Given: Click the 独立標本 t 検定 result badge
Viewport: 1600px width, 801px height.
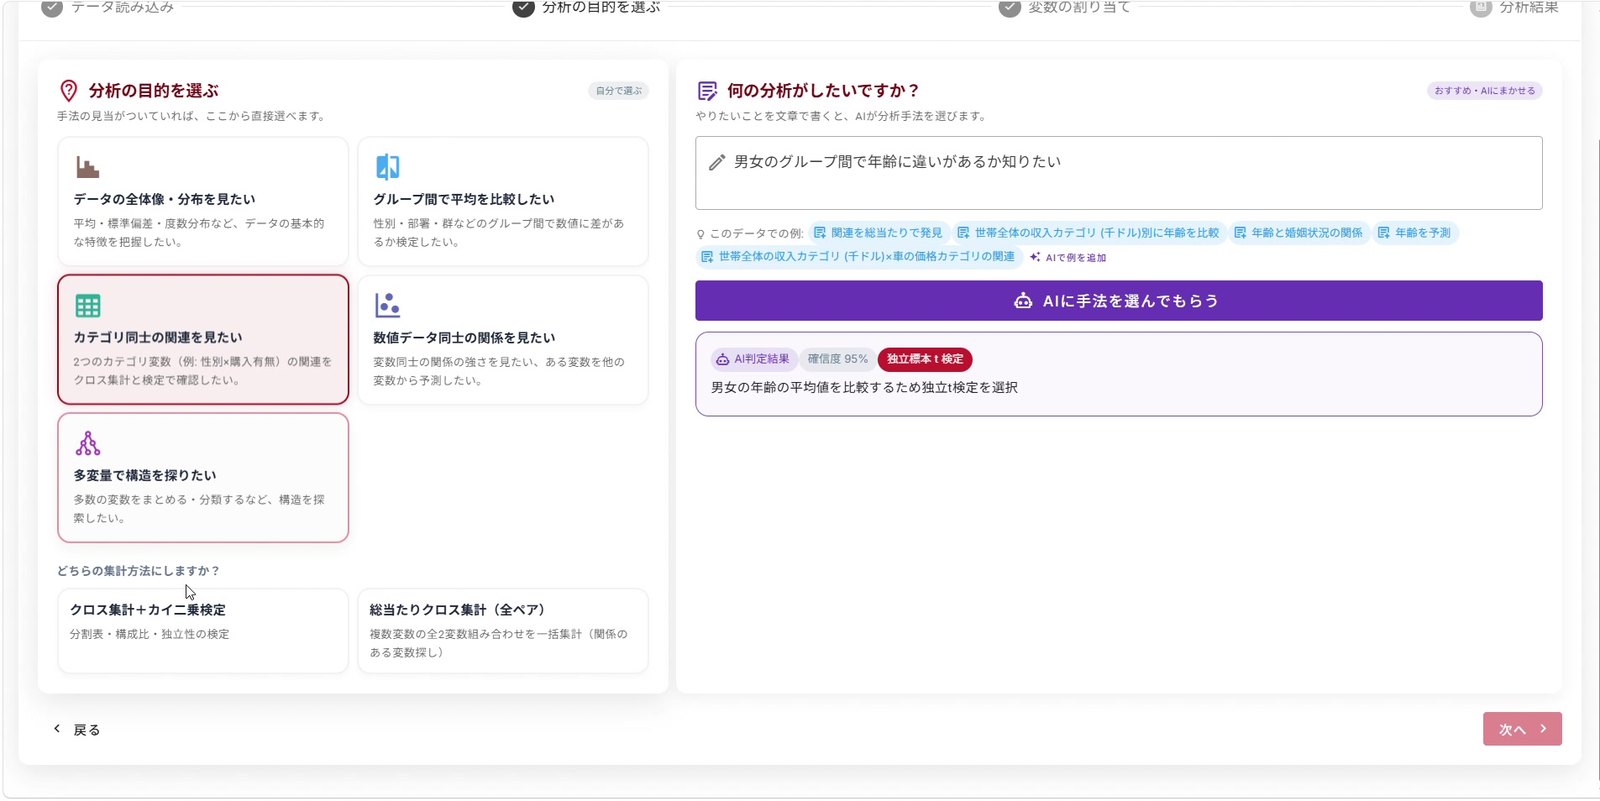Looking at the screenshot, I should [x=925, y=359].
